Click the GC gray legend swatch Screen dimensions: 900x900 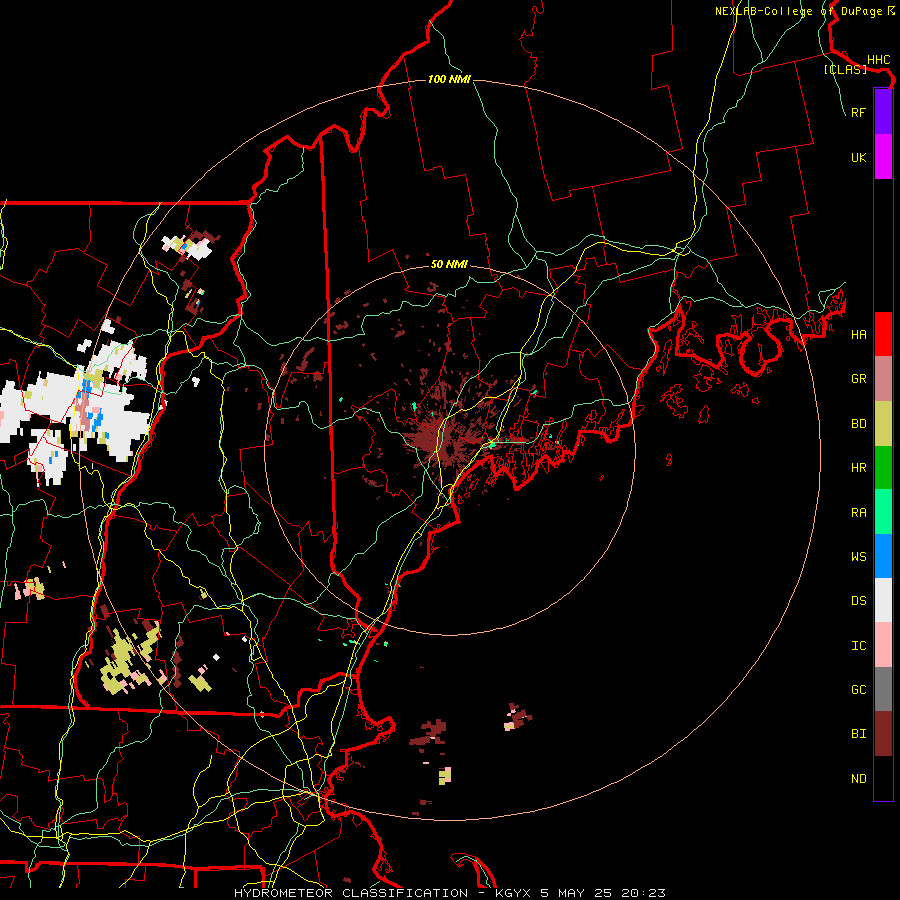883,689
